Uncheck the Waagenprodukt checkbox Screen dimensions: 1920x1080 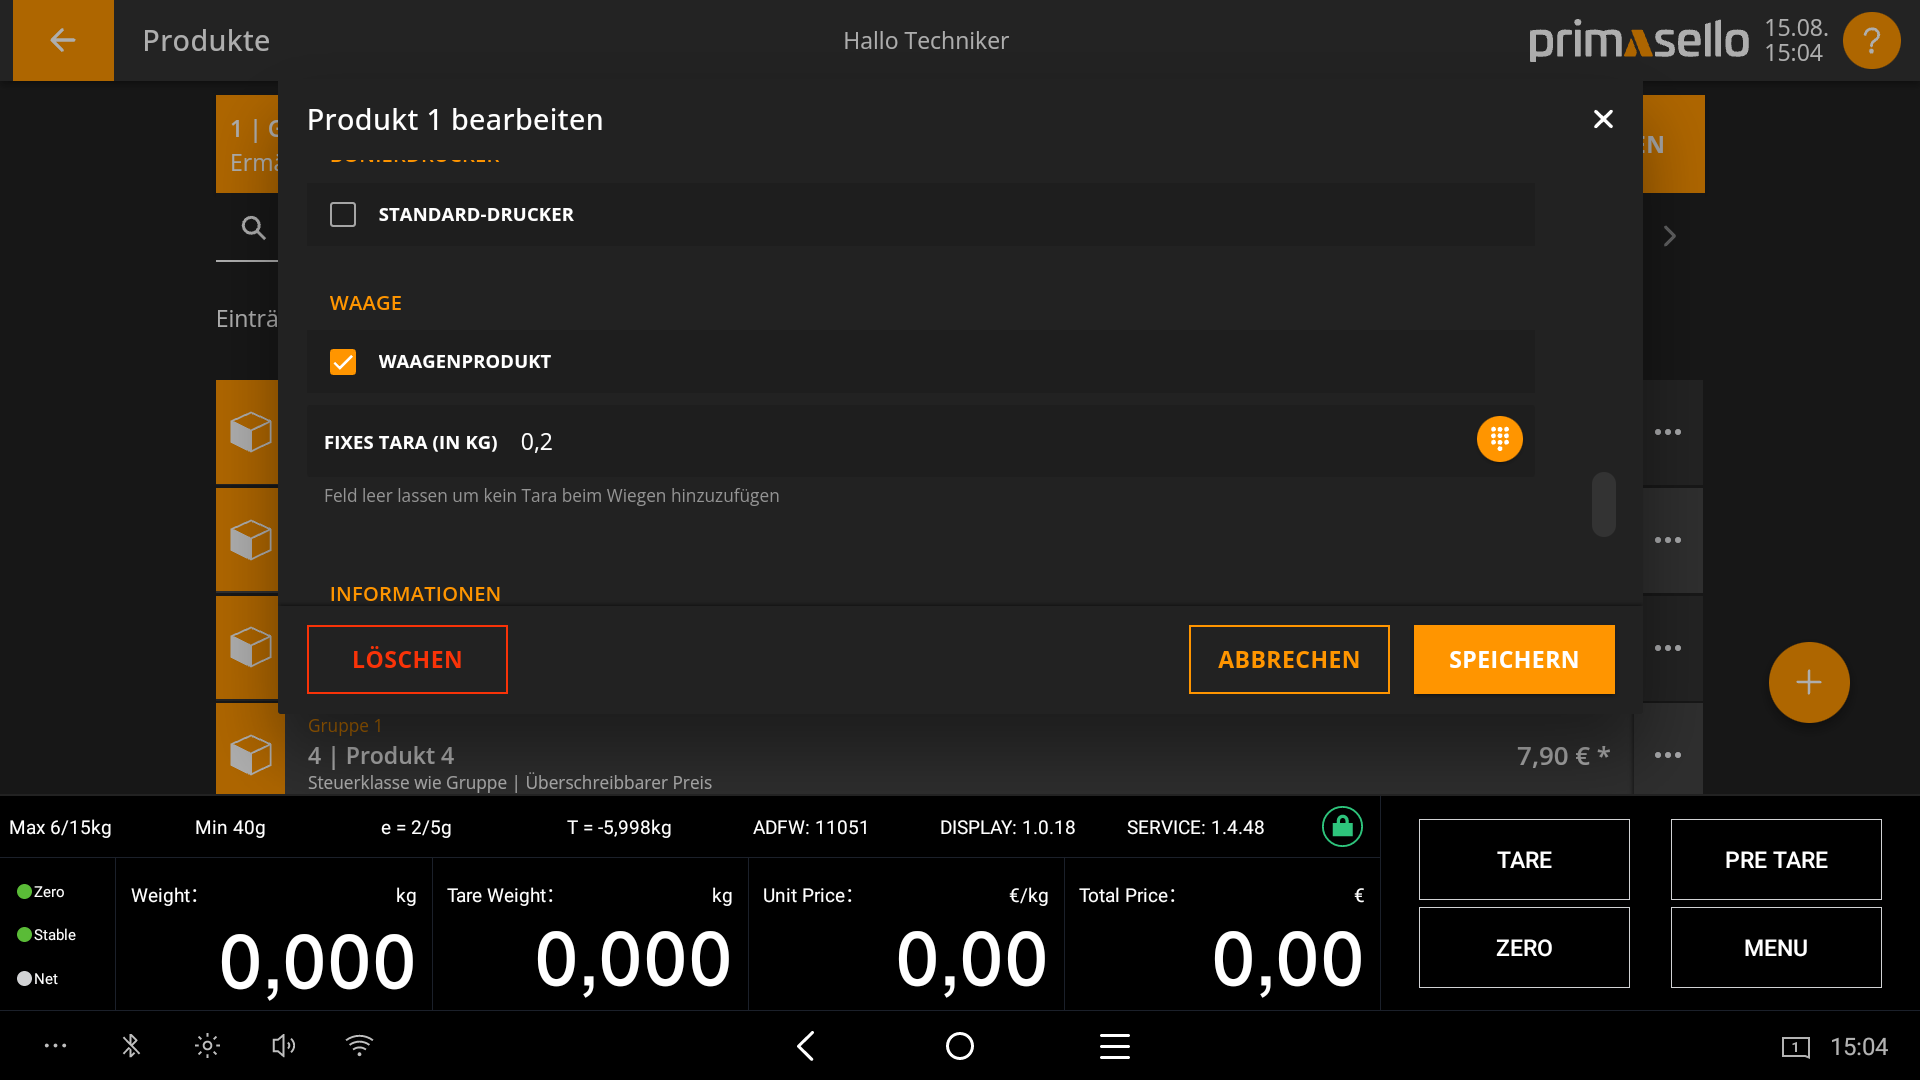pos(343,362)
